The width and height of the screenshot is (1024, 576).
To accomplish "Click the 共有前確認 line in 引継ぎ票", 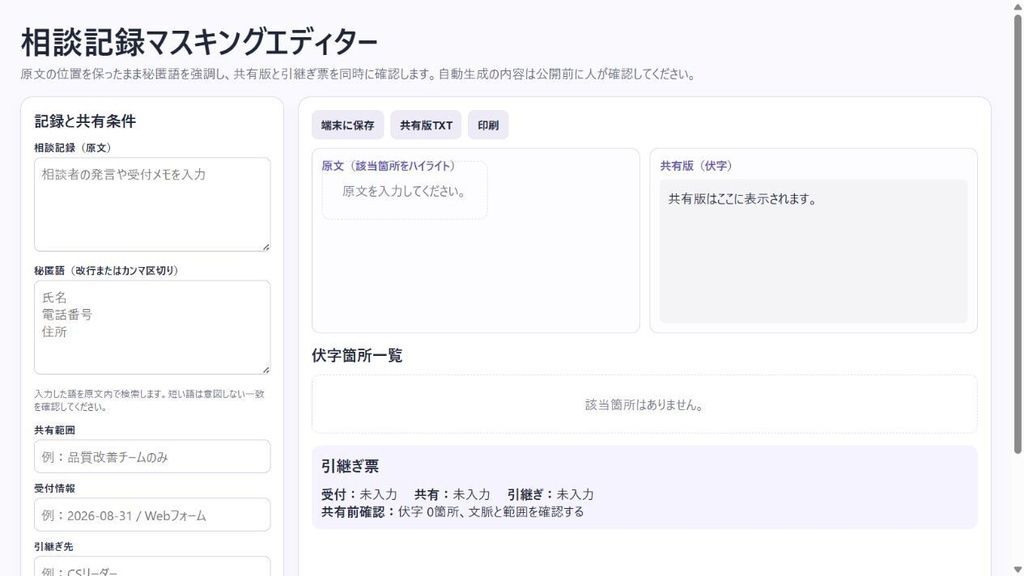I will [x=453, y=512].
